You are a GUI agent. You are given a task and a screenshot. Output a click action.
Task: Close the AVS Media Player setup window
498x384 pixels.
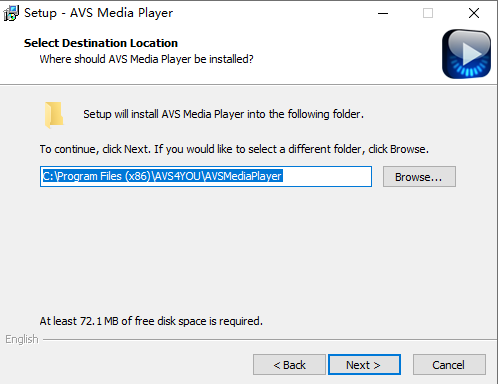[x=474, y=13]
